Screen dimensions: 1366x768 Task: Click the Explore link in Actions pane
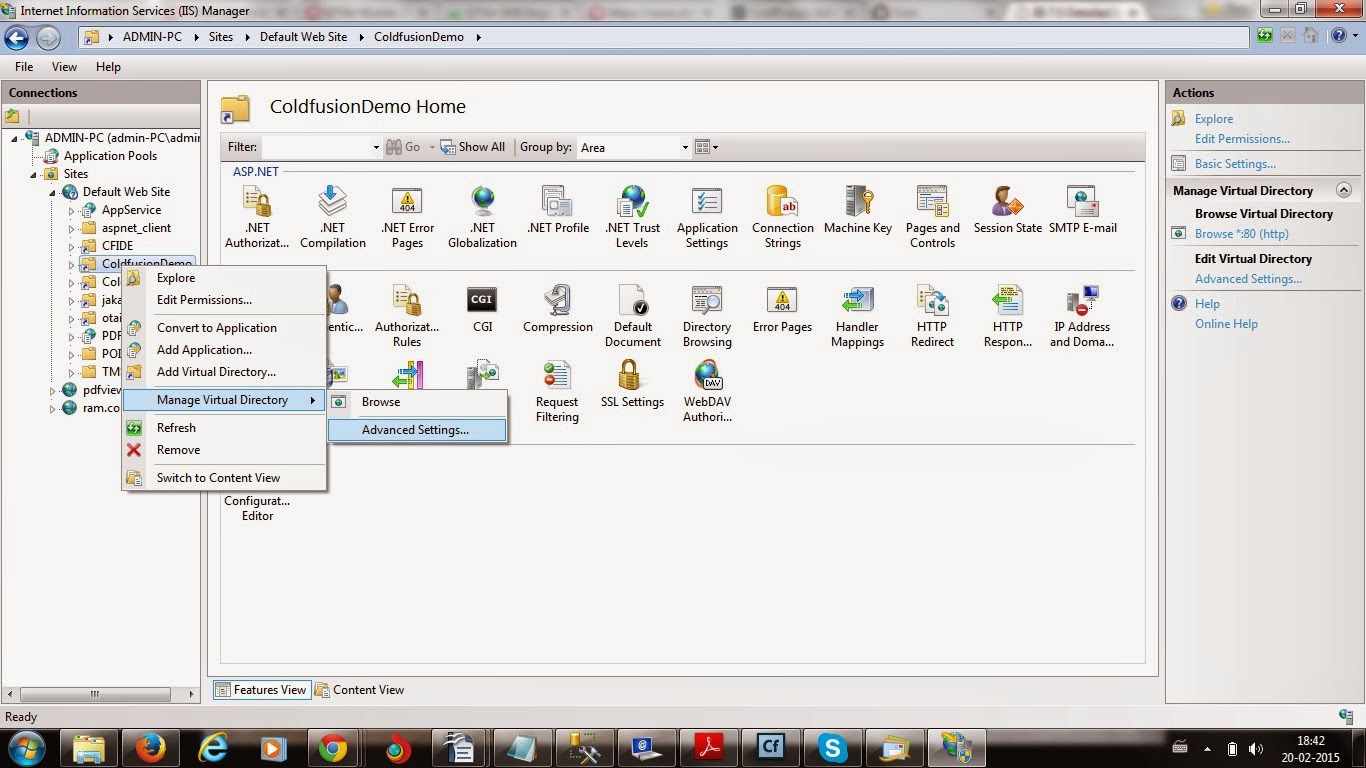click(x=1214, y=119)
